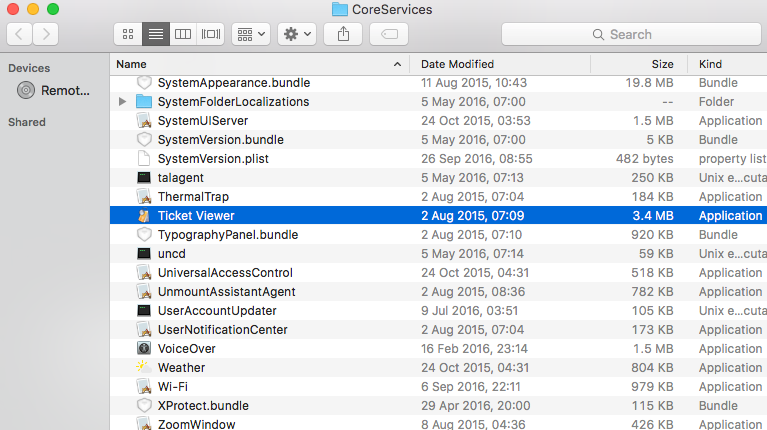Go back to the previous folder
The image size is (767, 430).
19,34
